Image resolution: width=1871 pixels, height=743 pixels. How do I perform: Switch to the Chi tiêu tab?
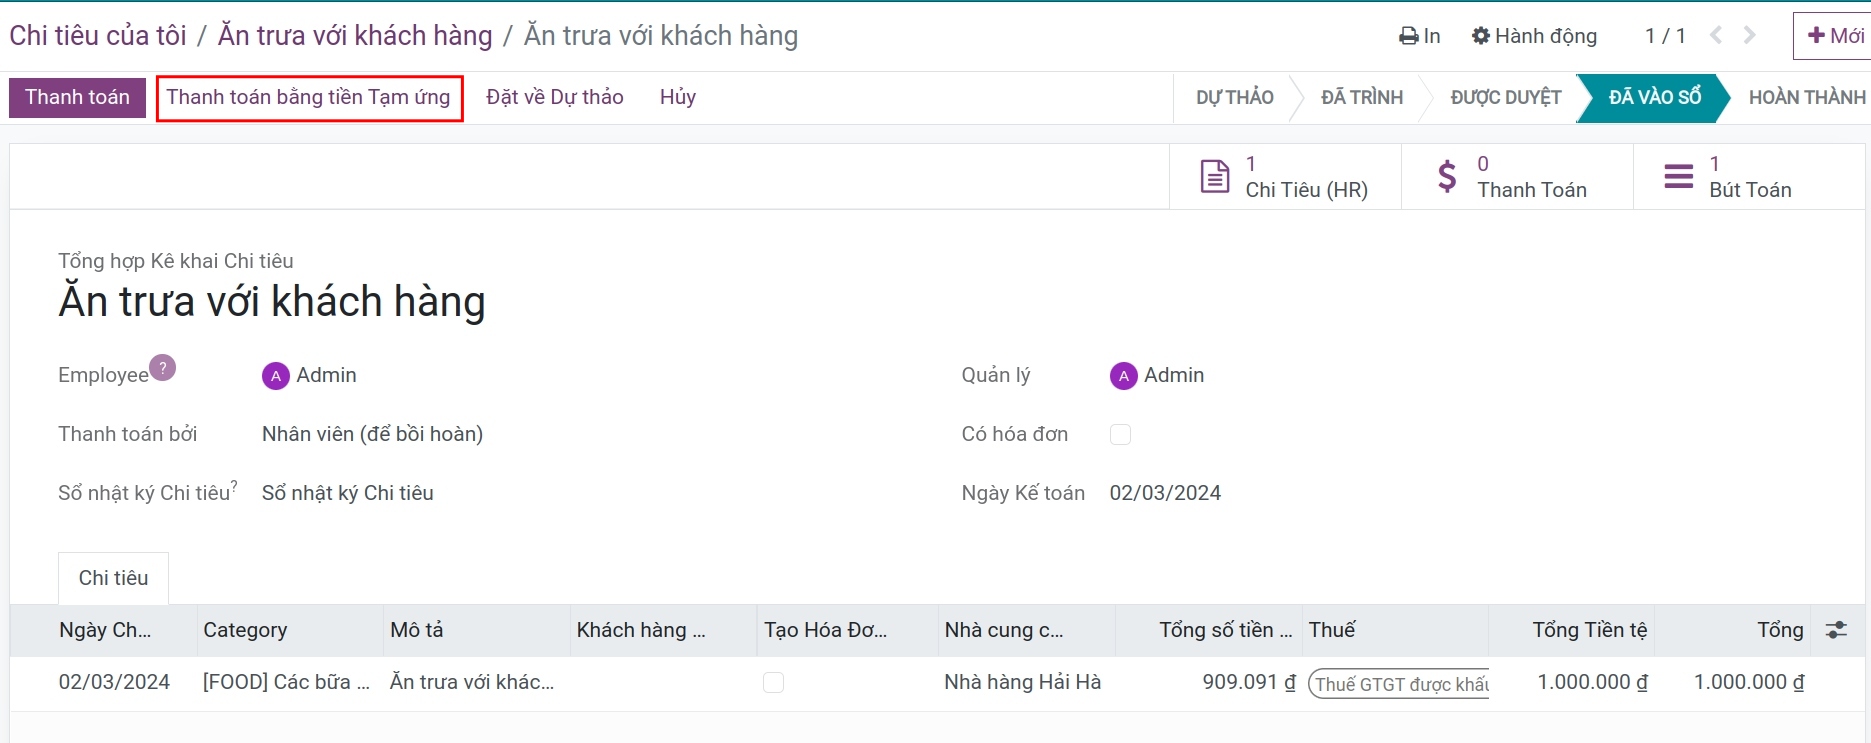(113, 578)
